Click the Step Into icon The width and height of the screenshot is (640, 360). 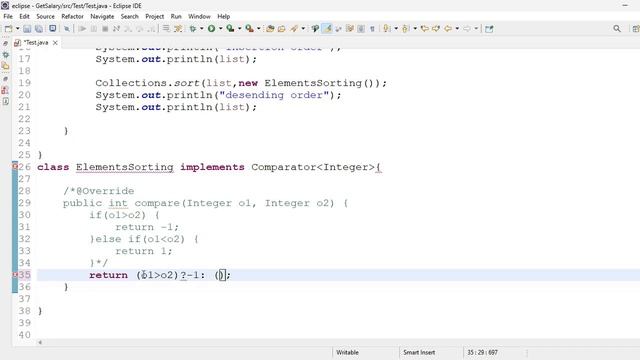(x=128, y=29)
